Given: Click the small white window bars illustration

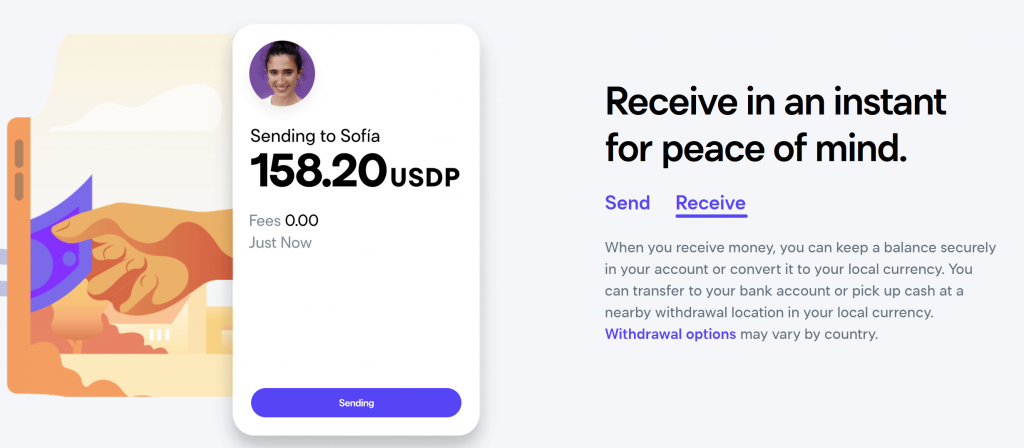Looking at the screenshot, I should click(x=159, y=335).
